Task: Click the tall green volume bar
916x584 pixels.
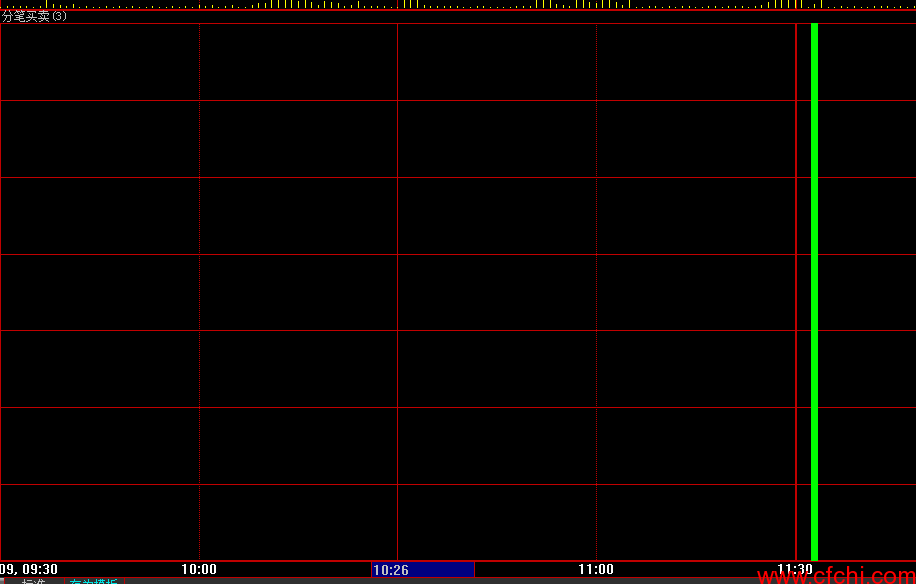Action: coord(814,292)
